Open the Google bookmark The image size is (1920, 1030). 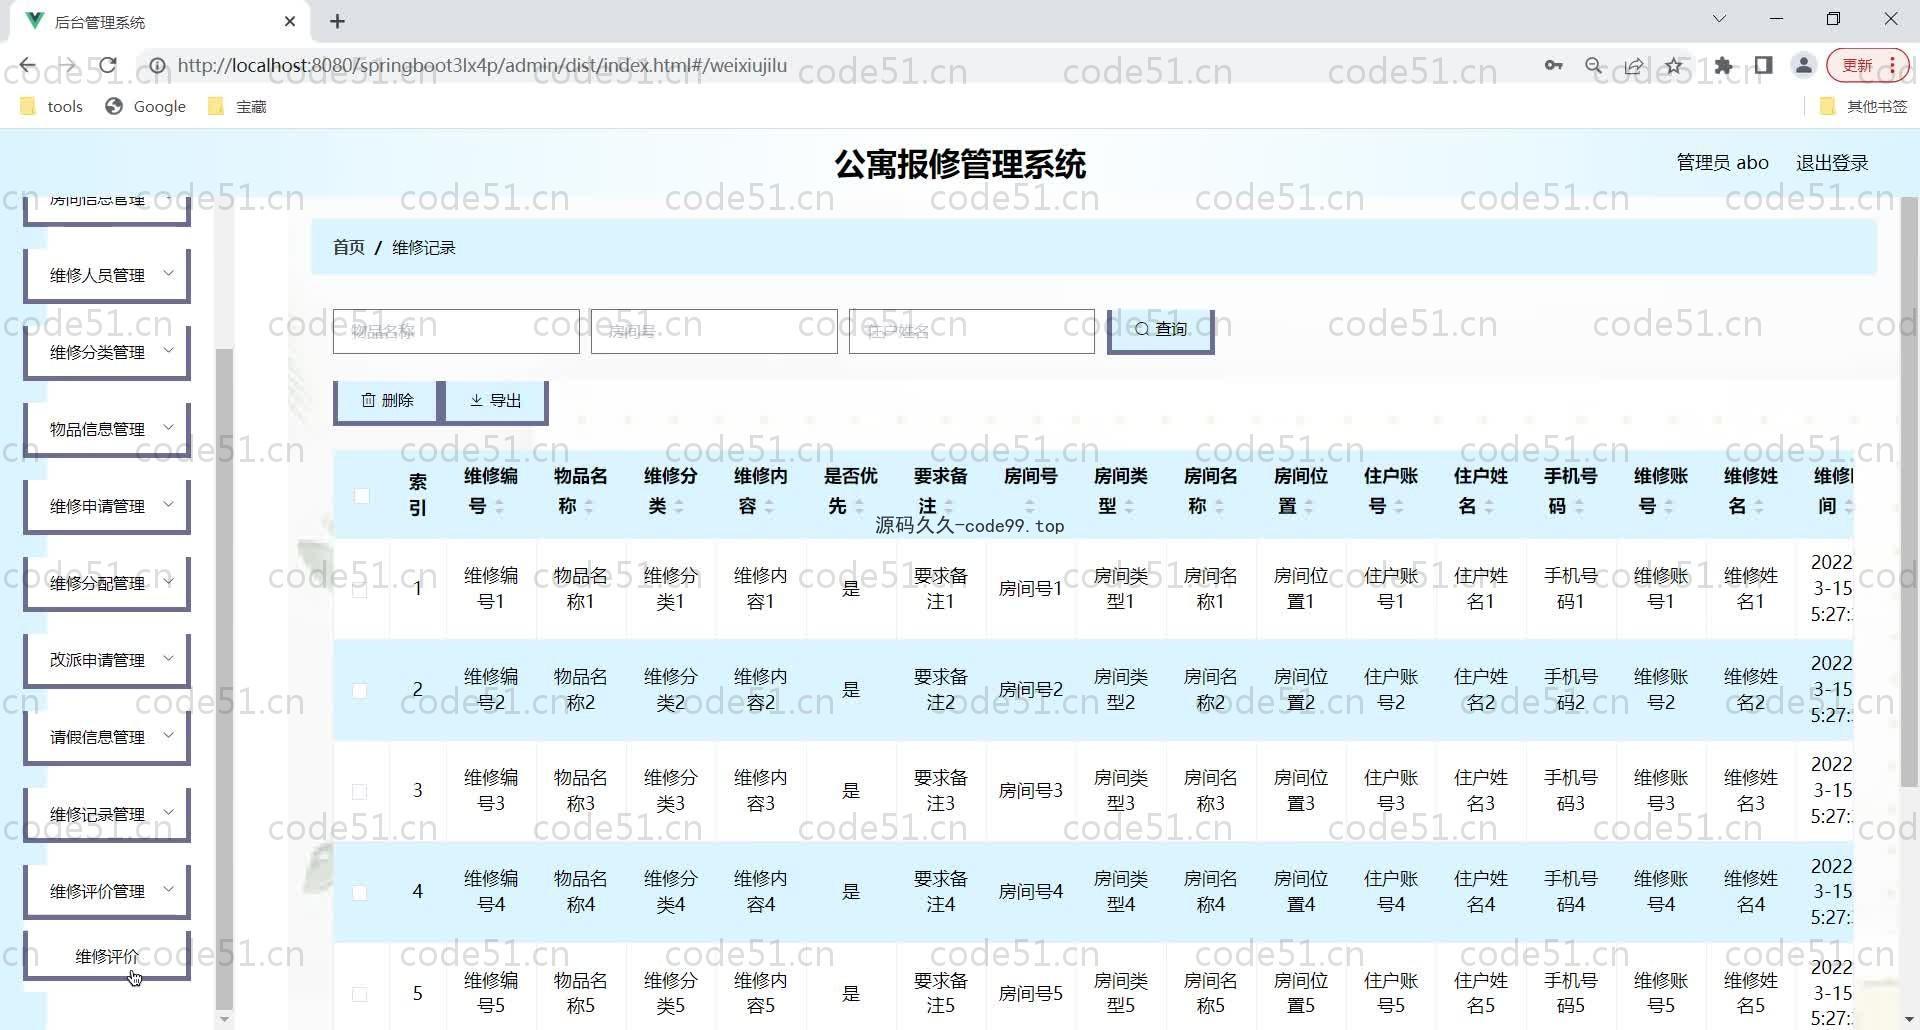coord(146,106)
